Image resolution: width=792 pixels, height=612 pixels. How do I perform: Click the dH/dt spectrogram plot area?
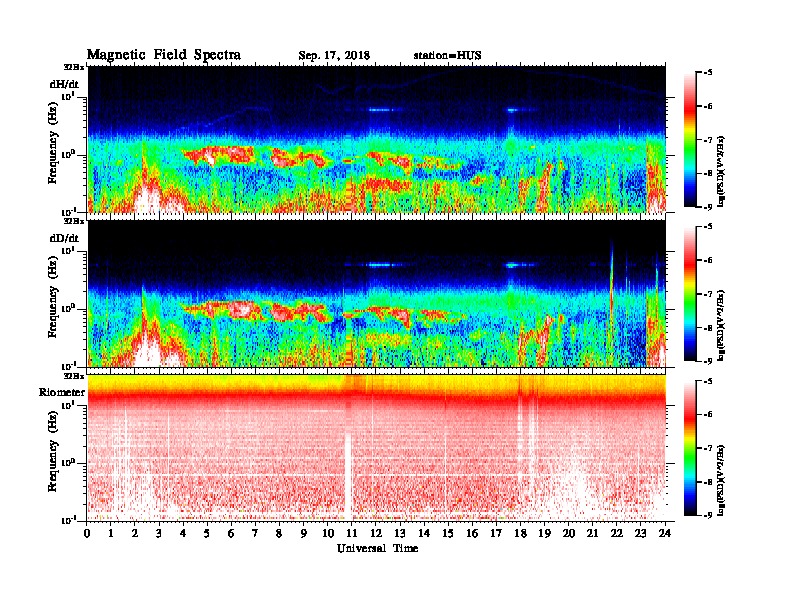(376, 139)
